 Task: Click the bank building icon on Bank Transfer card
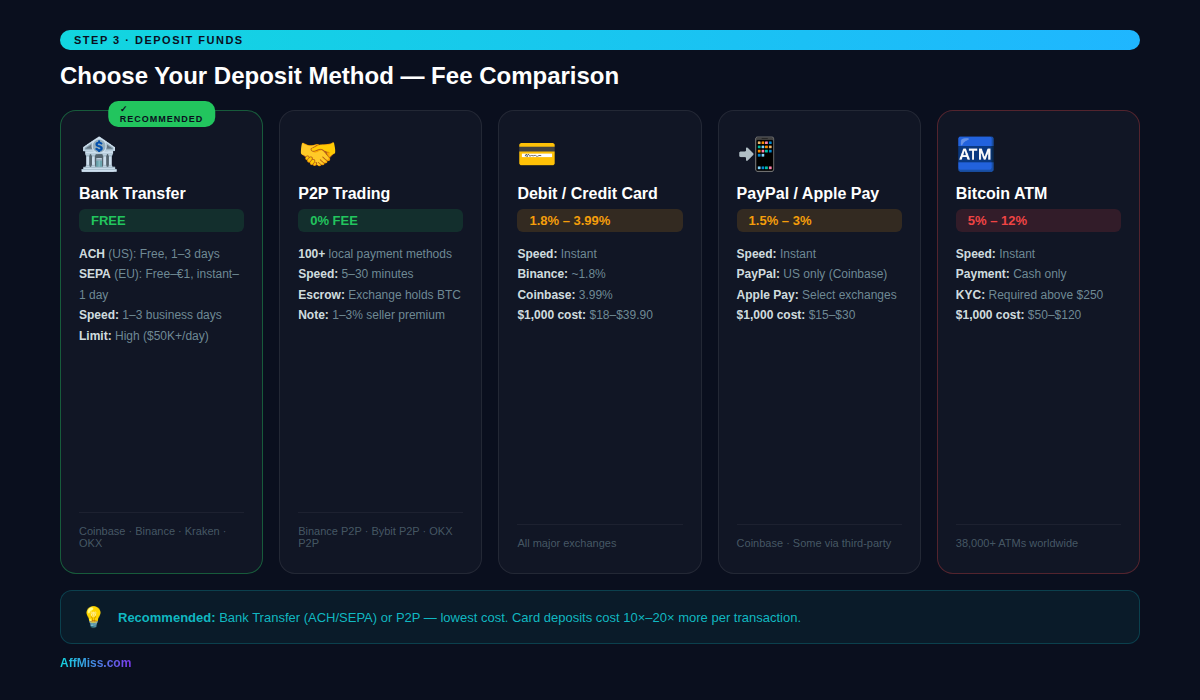(x=99, y=152)
